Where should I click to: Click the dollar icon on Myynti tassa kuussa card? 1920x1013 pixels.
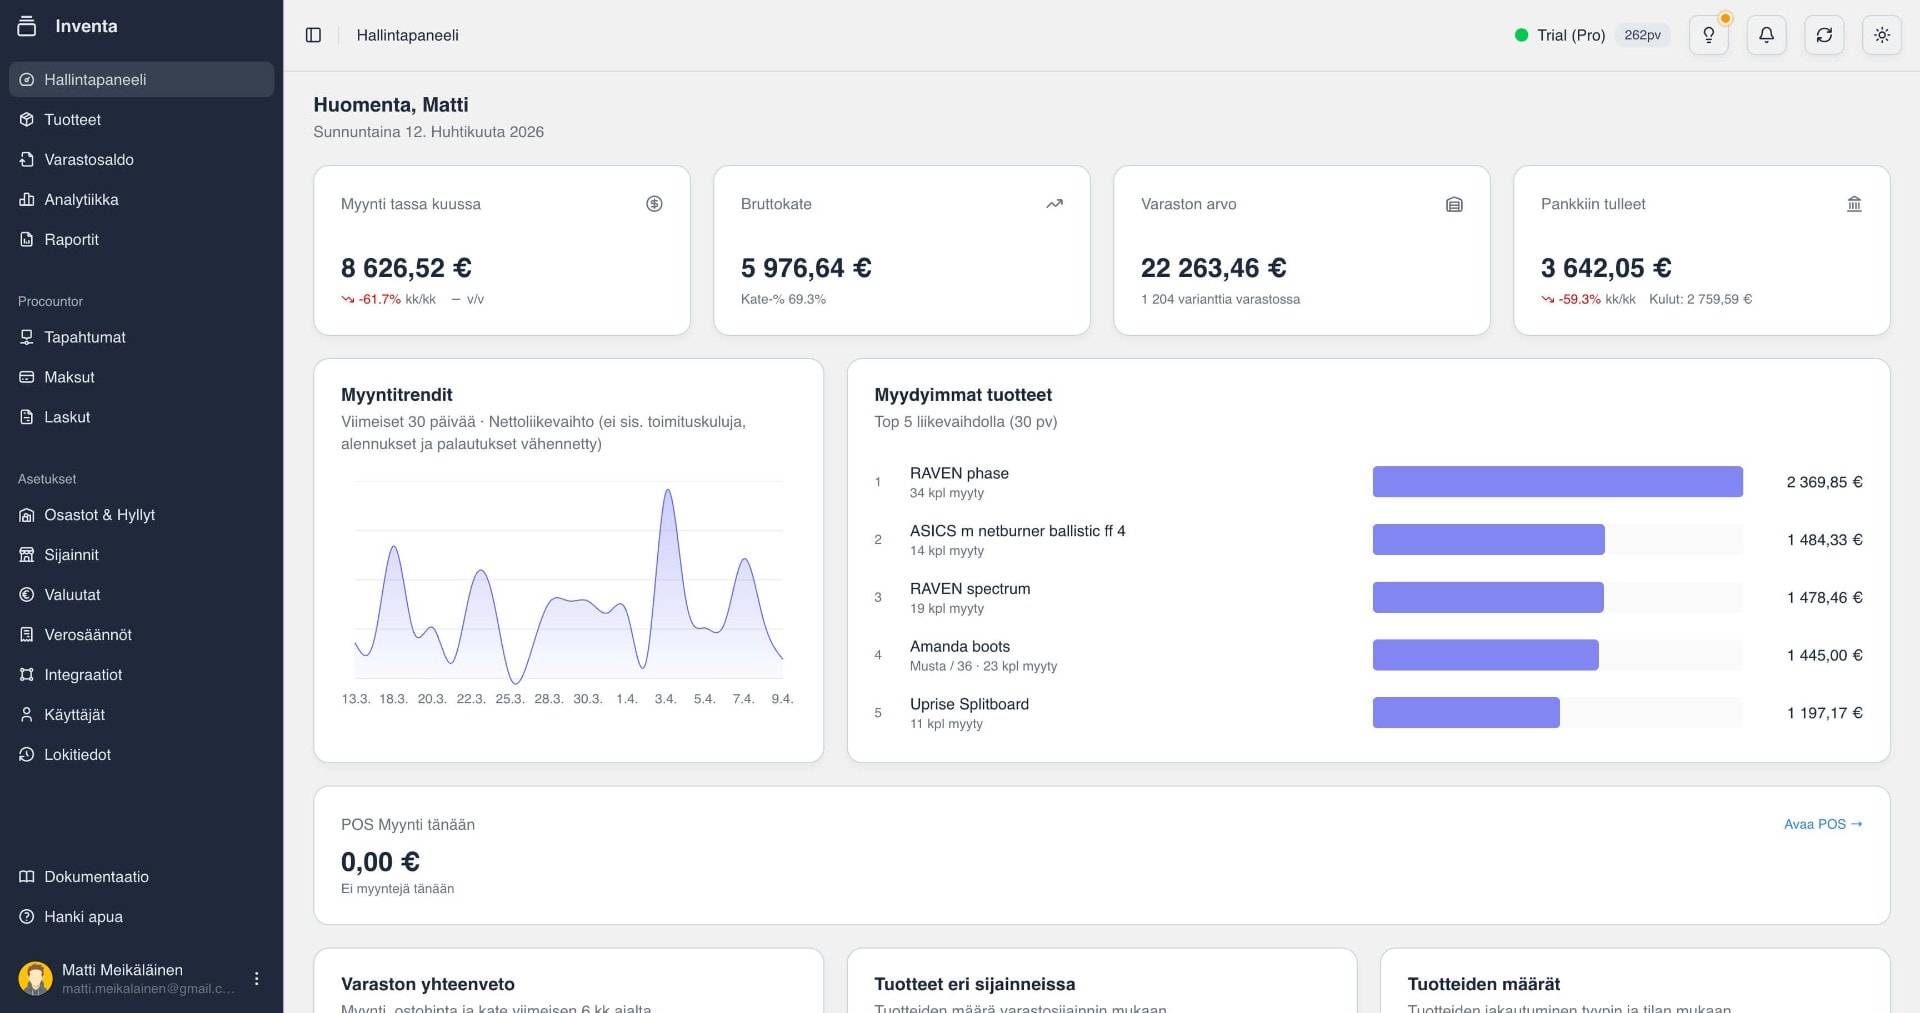(654, 204)
